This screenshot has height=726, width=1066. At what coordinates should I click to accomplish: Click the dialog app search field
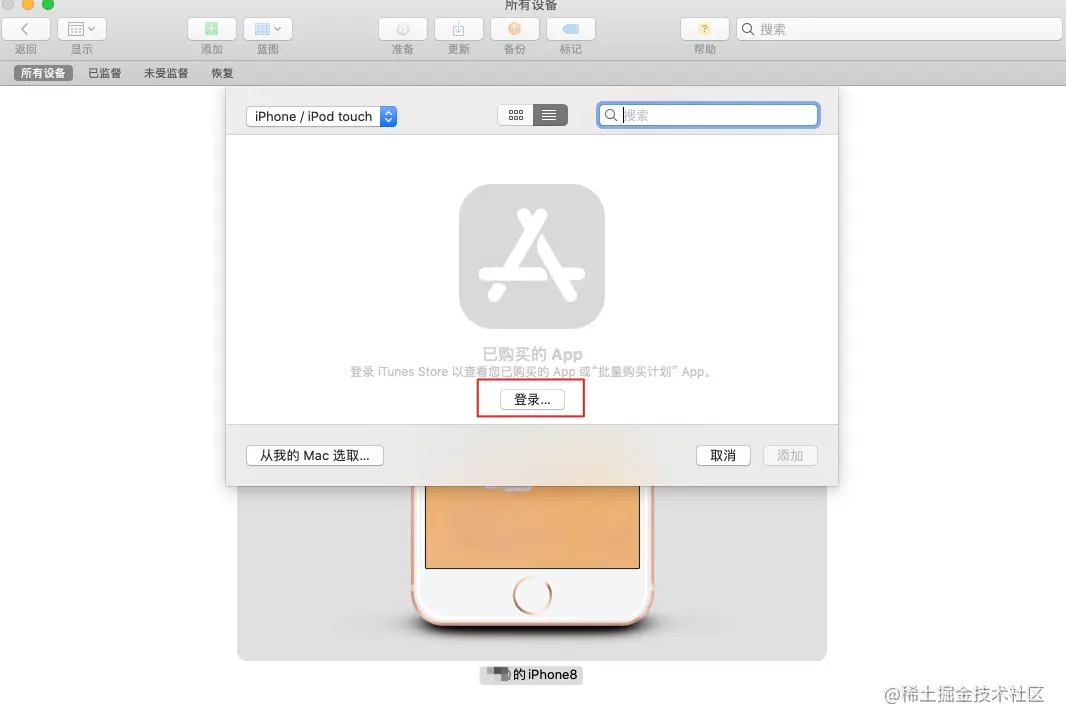pyautogui.click(x=708, y=115)
